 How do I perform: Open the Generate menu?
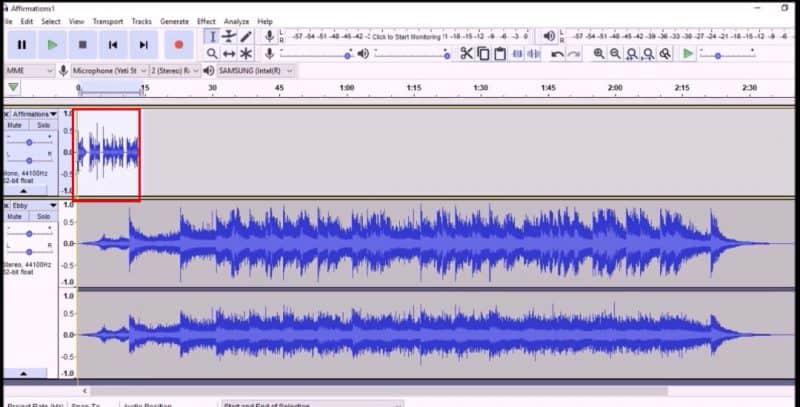174,21
